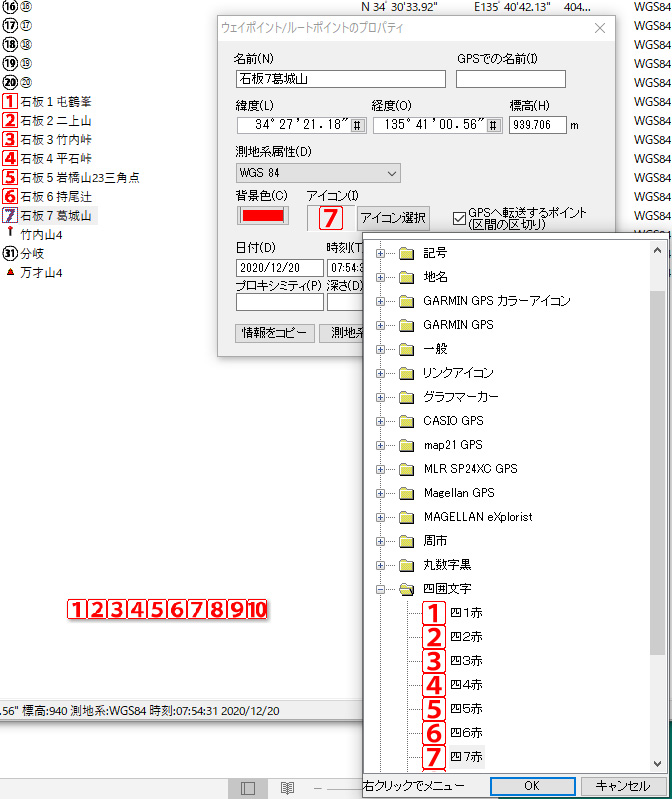Click the print layout view icon
672x799 pixels.
coord(247,788)
